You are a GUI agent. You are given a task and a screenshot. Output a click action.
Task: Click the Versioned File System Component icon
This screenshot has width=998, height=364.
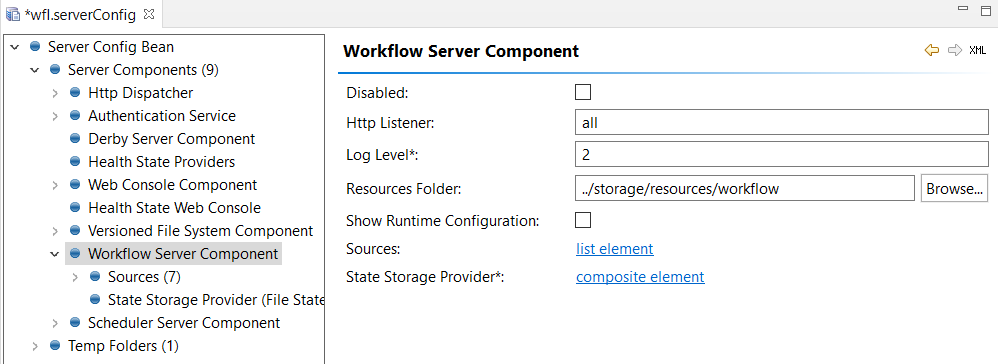pyautogui.click(x=75, y=231)
